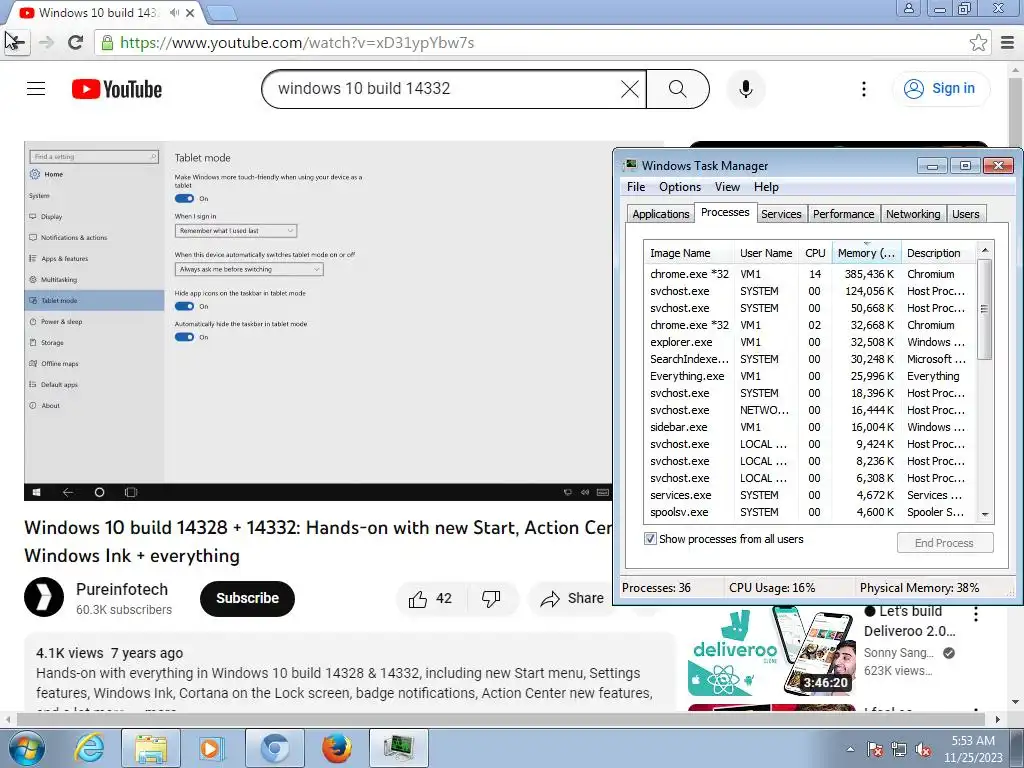Select the SearchIndexer process row
1024x768 pixels.
[810, 359]
